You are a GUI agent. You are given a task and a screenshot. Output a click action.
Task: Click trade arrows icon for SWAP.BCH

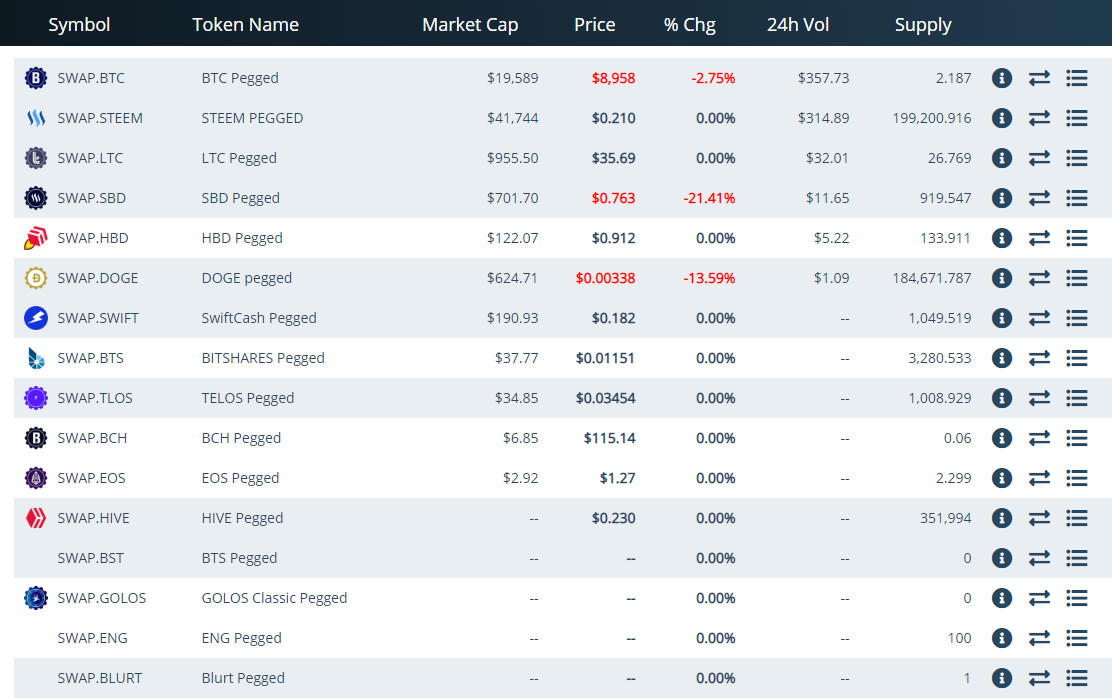pos(1039,438)
